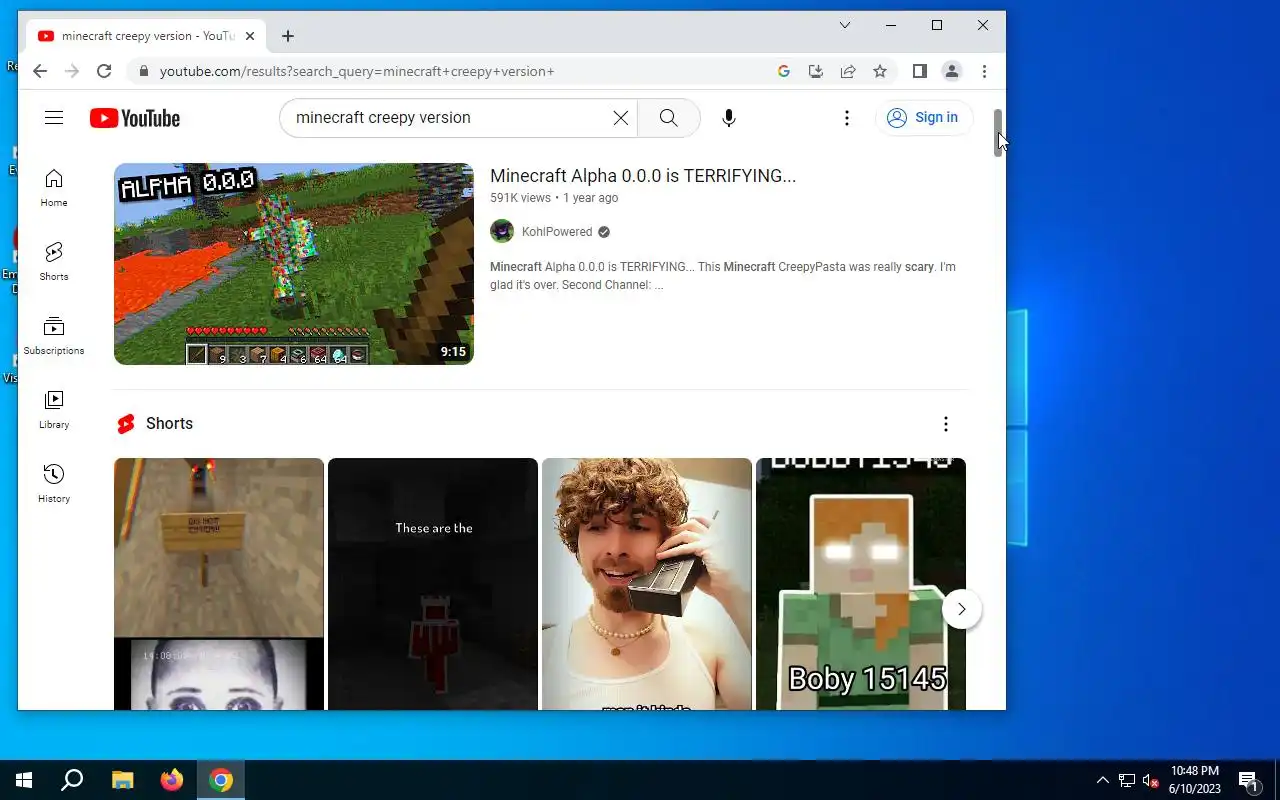This screenshot has height=800, width=1280.
Task: Play the Alpha 0.0.0 video thumbnail
Action: click(x=294, y=264)
